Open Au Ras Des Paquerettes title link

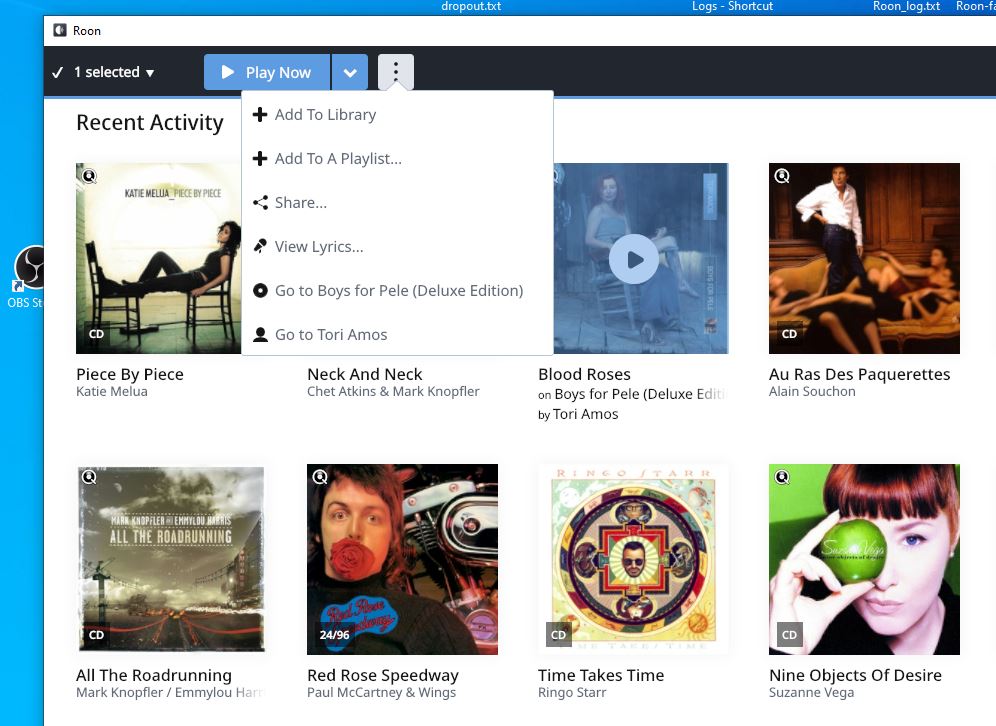859,374
